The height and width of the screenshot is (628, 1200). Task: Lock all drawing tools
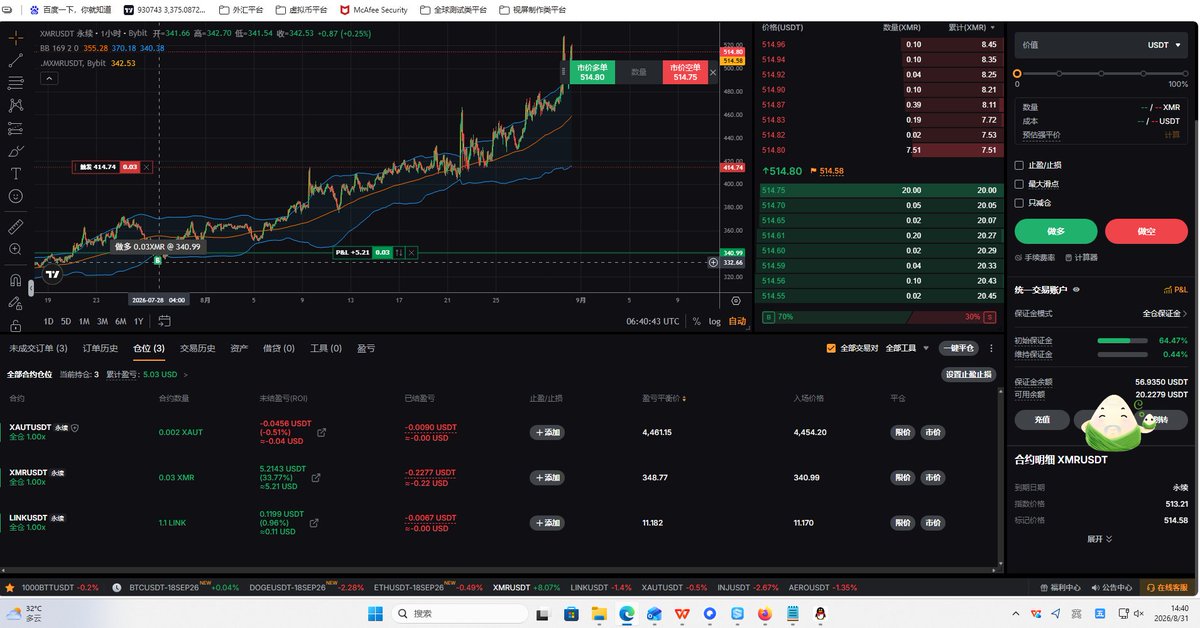(x=16, y=326)
